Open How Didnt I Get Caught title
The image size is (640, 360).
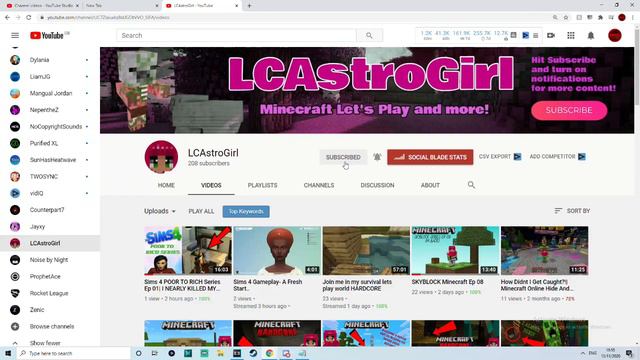click(x=537, y=285)
